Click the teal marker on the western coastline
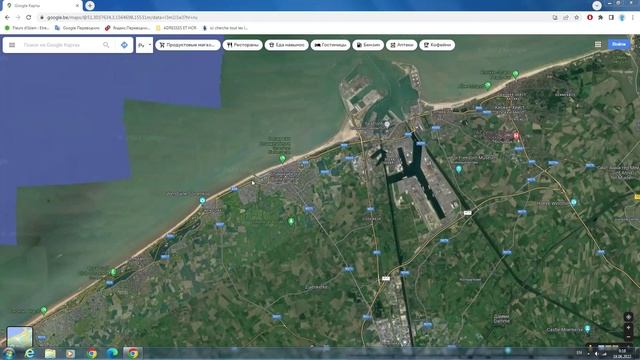This screenshot has width=640, height=360. point(202,200)
